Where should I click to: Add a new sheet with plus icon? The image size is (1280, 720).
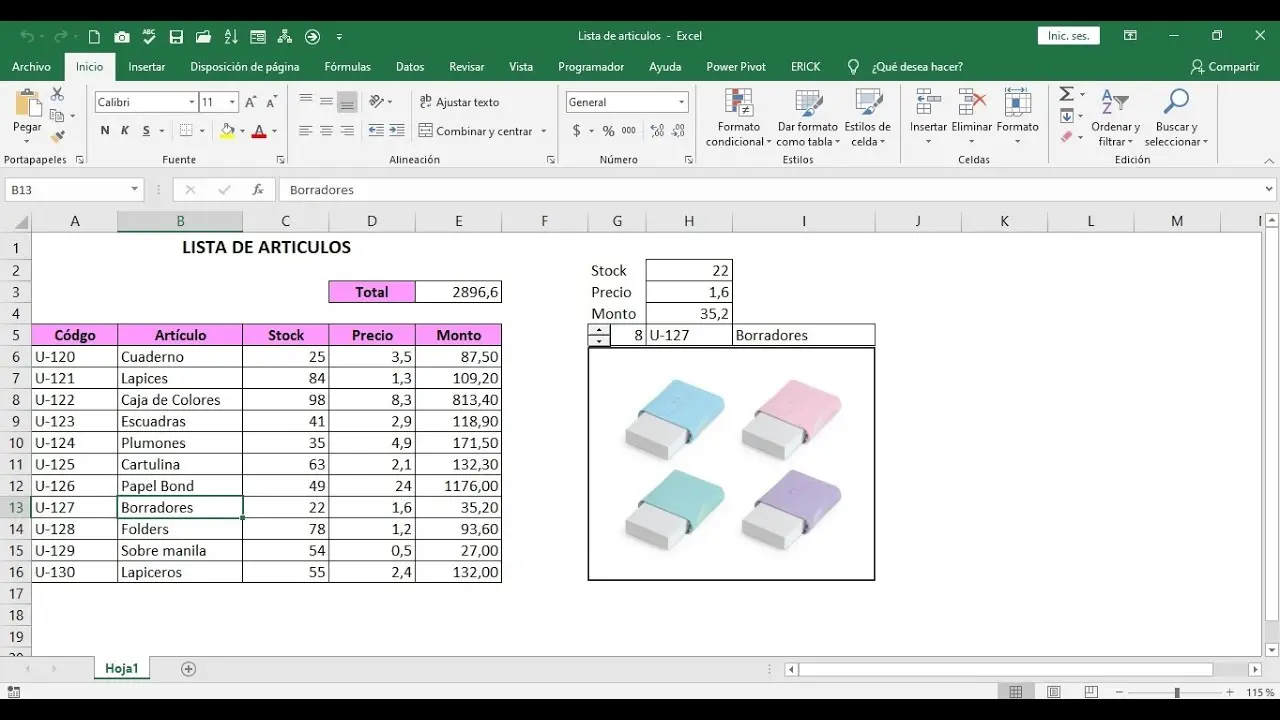[x=188, y=669]
